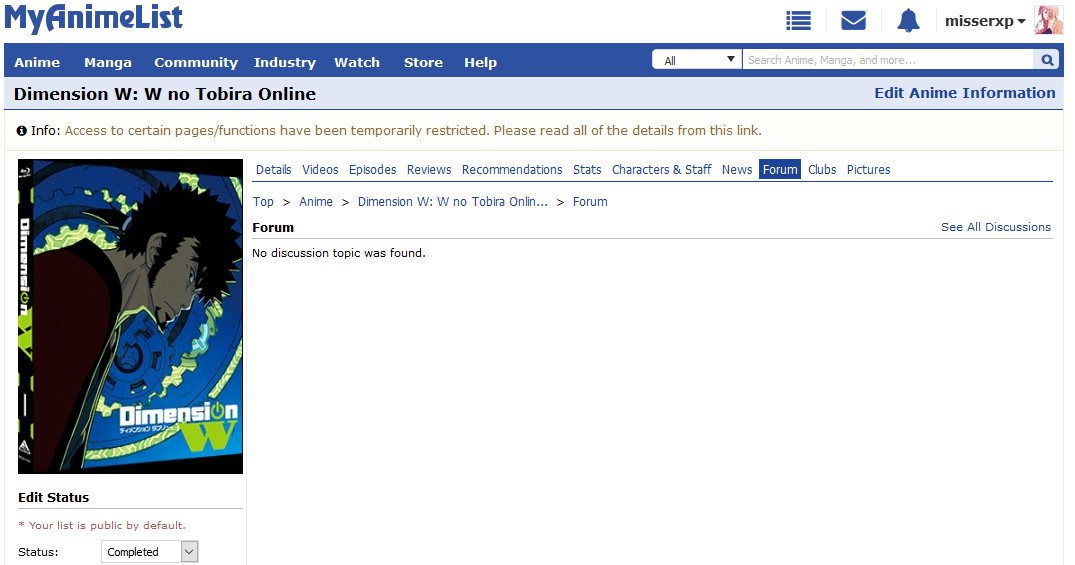Switch to the Reviews tab

click(x=428, y=169)
